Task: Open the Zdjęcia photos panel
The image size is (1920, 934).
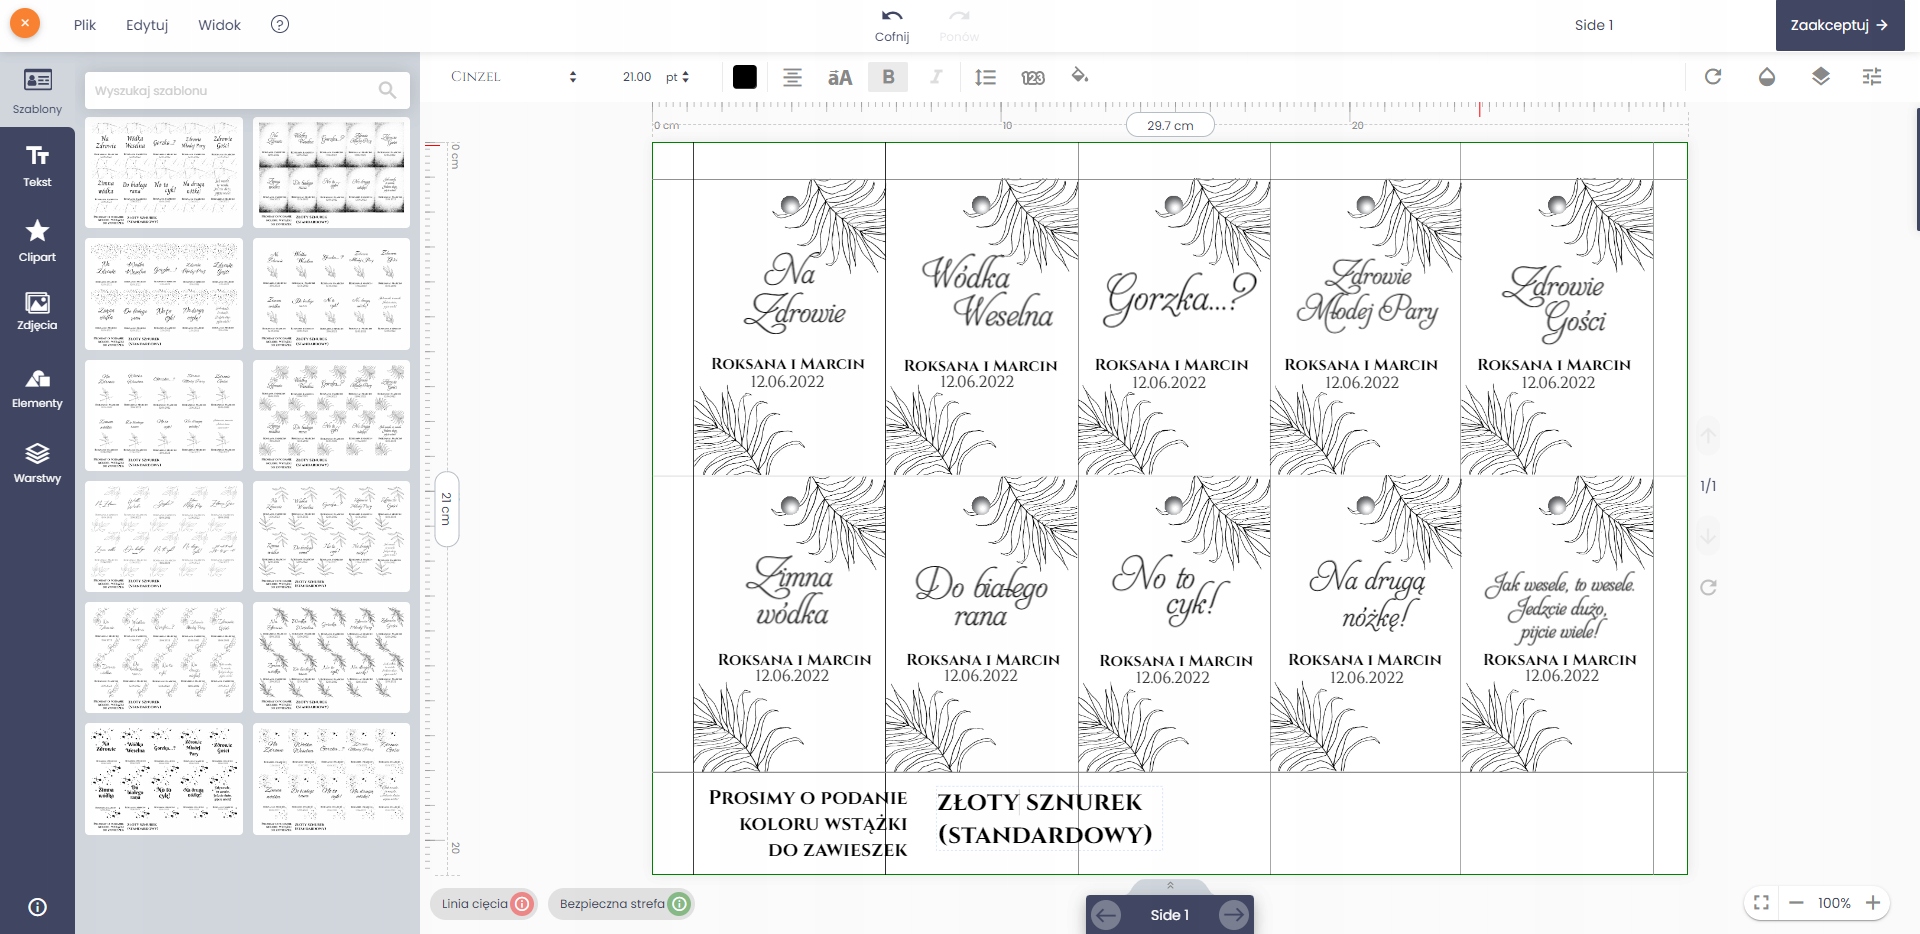Action: tap(37, 311)
